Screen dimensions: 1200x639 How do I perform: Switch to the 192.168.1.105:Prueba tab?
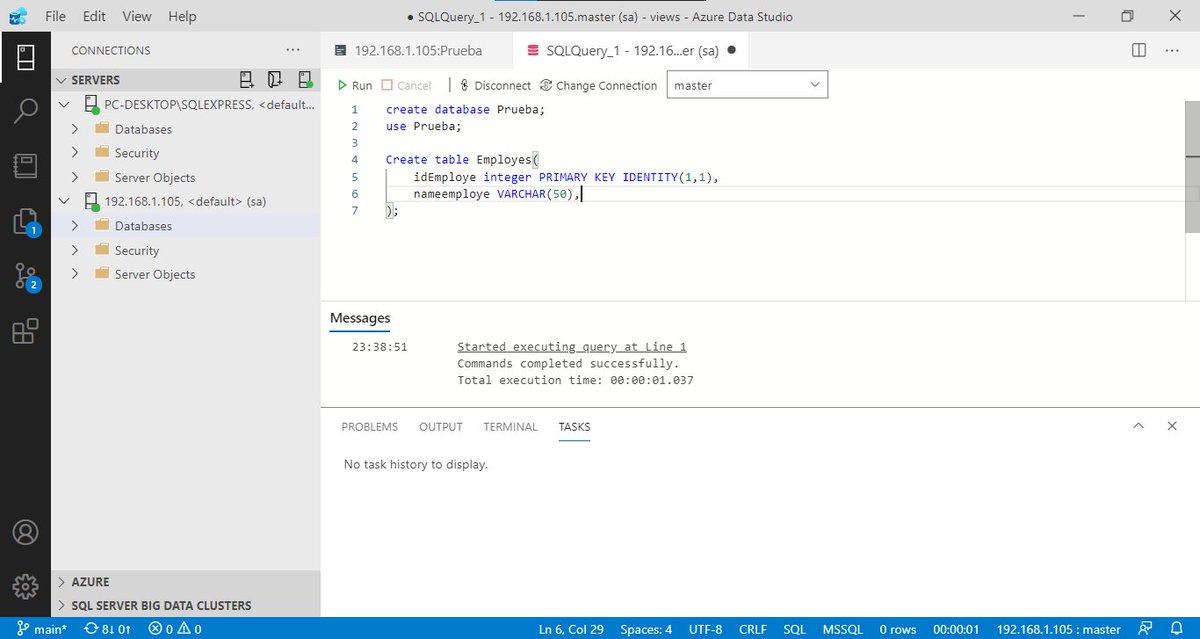pyautogui.click(x=416, y=50)
